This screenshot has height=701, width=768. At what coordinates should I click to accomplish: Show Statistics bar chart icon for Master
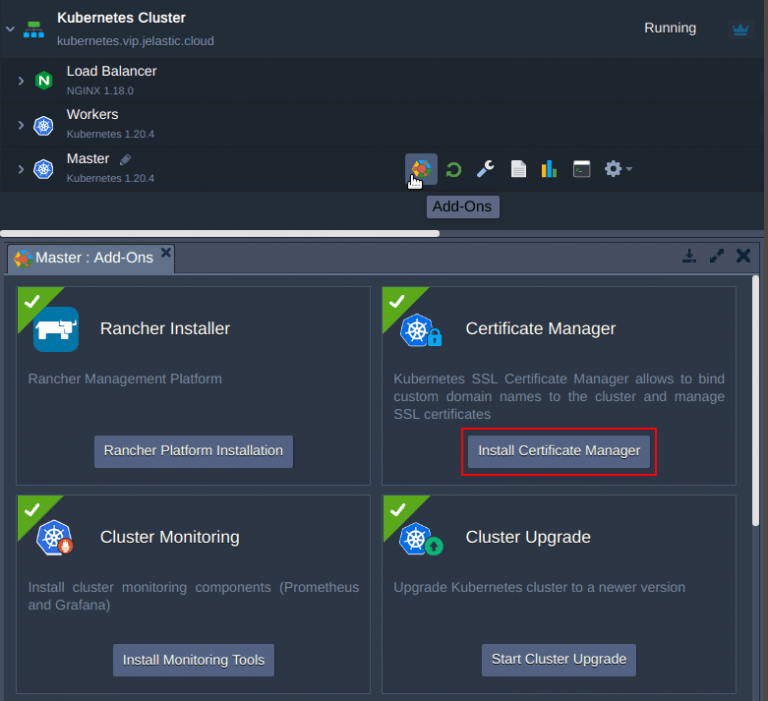[x=549, y=169]
